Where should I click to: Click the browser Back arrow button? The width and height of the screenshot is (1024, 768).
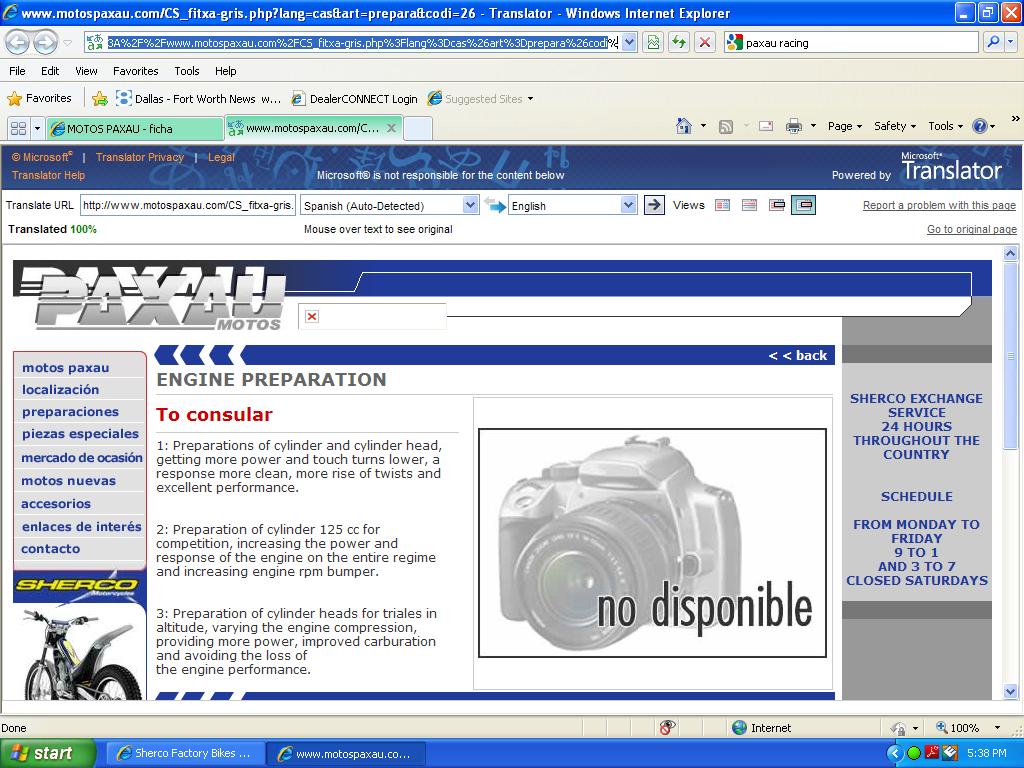point(18,43)
